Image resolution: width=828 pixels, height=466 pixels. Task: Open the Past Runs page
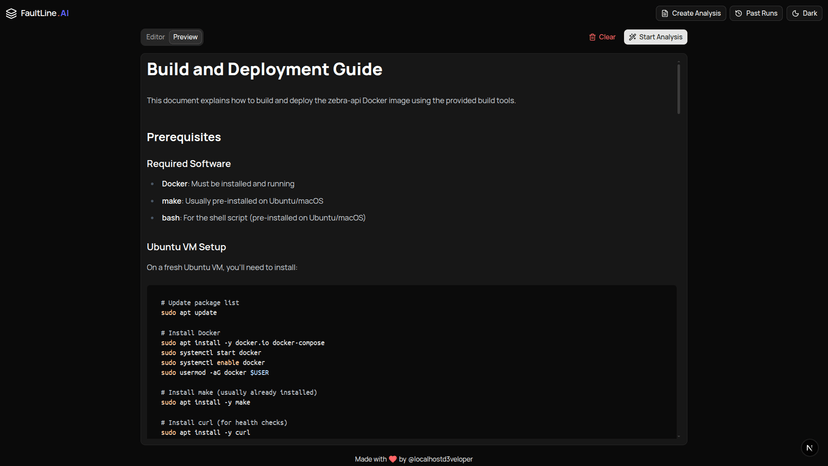[x=755, y=13]
